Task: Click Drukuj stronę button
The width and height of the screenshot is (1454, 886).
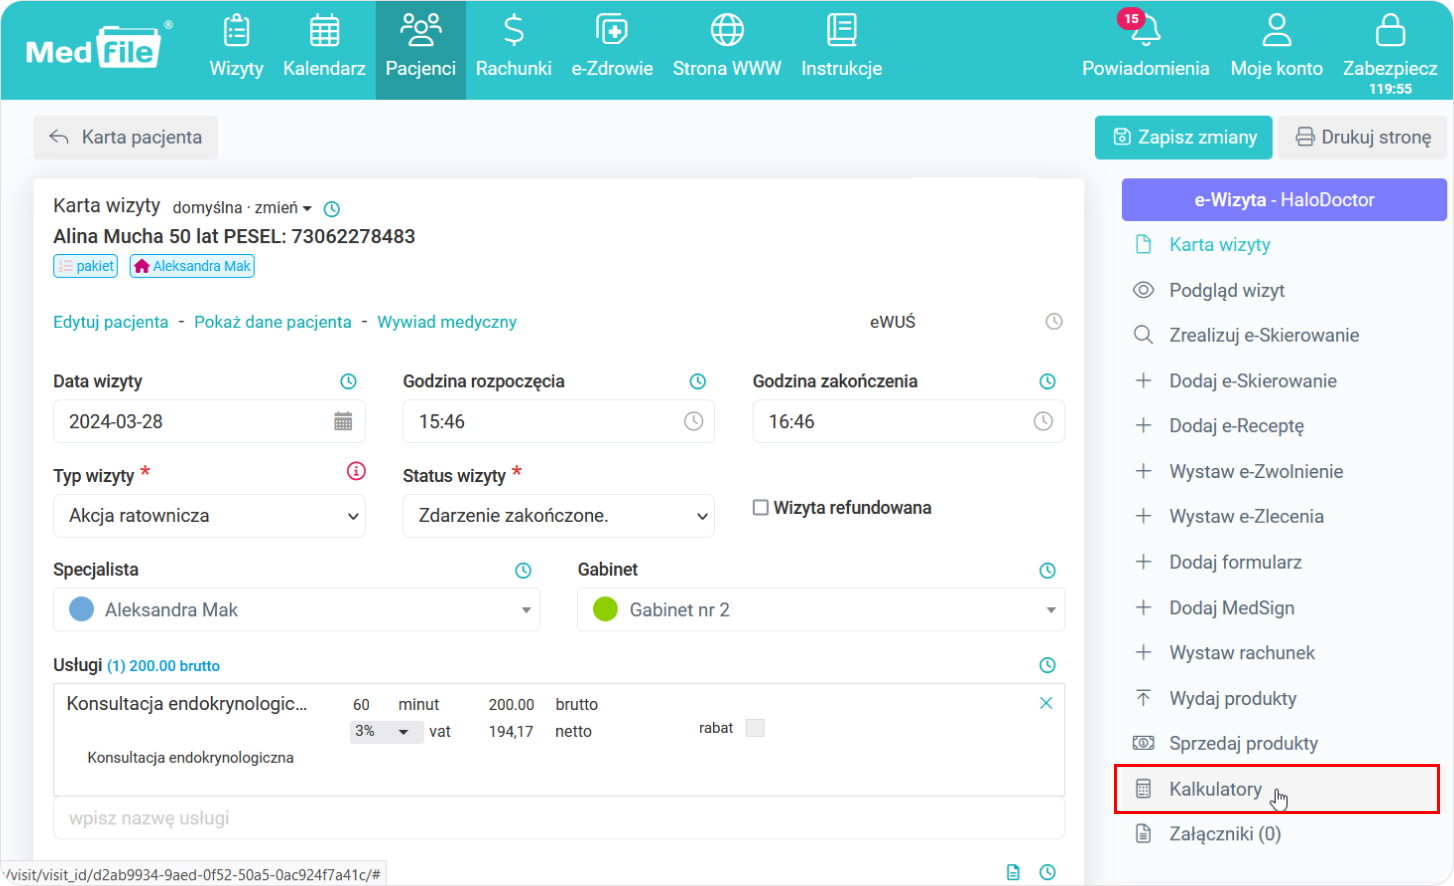Action: (x=1362, y=137)
